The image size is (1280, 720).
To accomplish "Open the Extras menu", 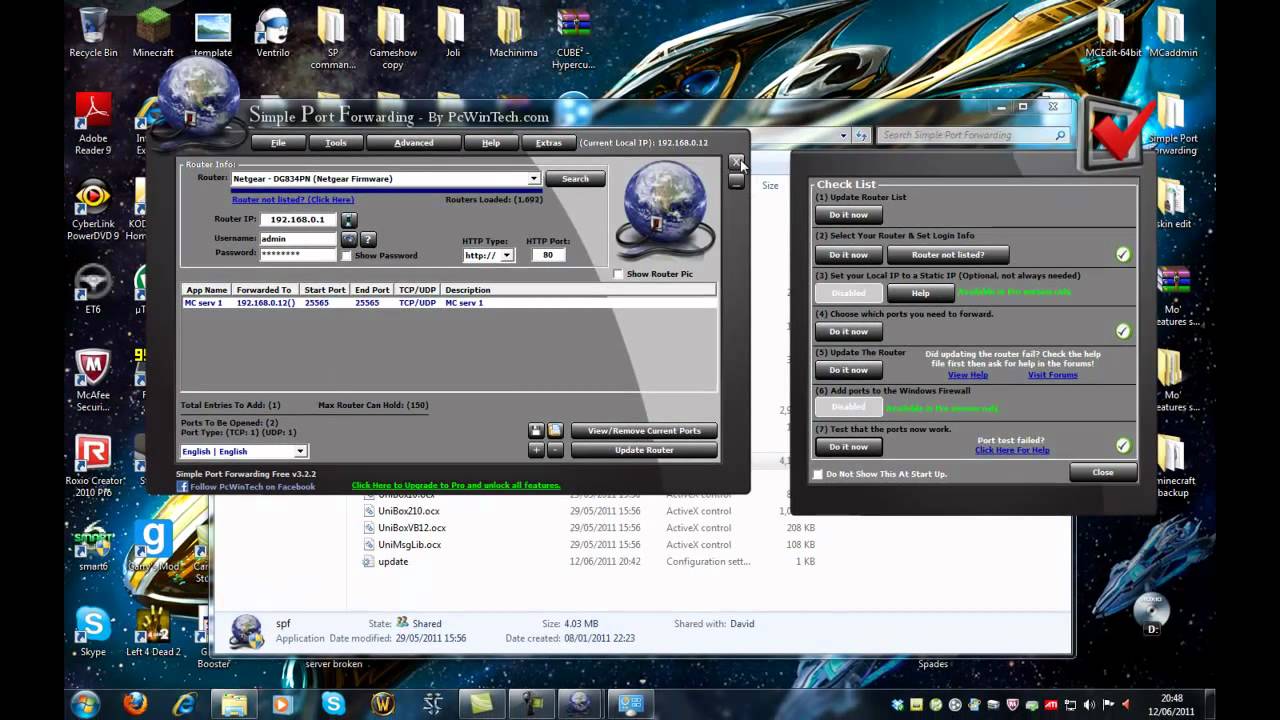I will 549,143.
